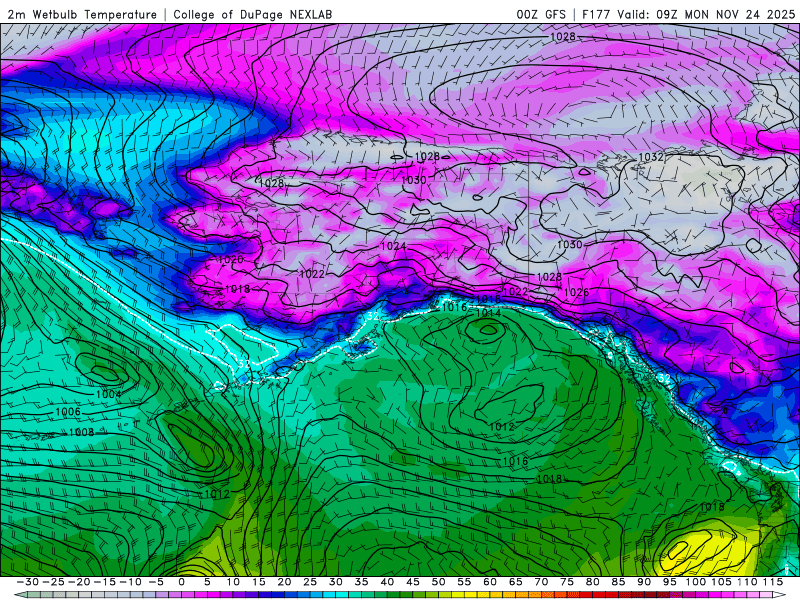Click the 105 color scale label
Screen dimensions: 800x600
[721, 582]
